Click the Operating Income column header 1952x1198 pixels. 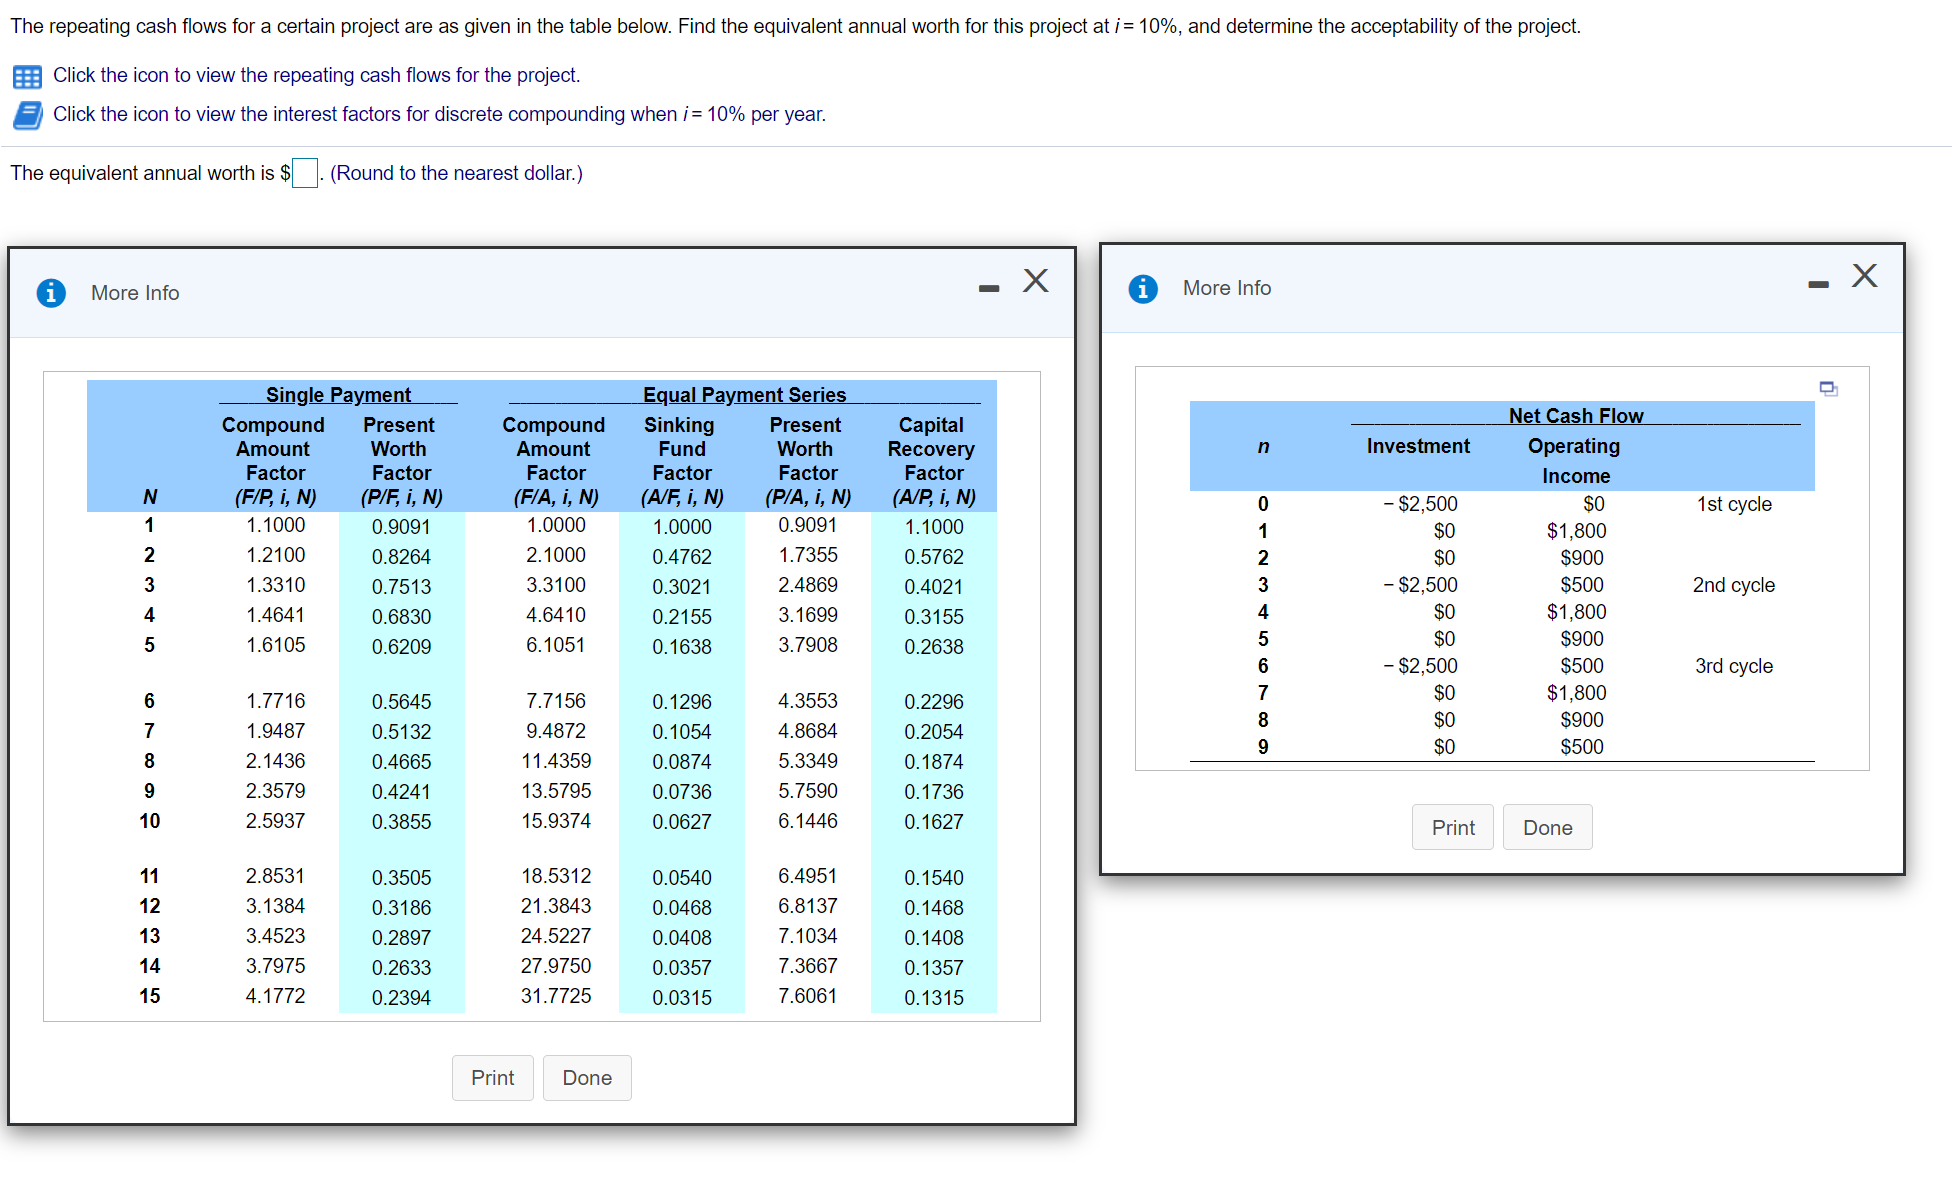pos(1575,461)
